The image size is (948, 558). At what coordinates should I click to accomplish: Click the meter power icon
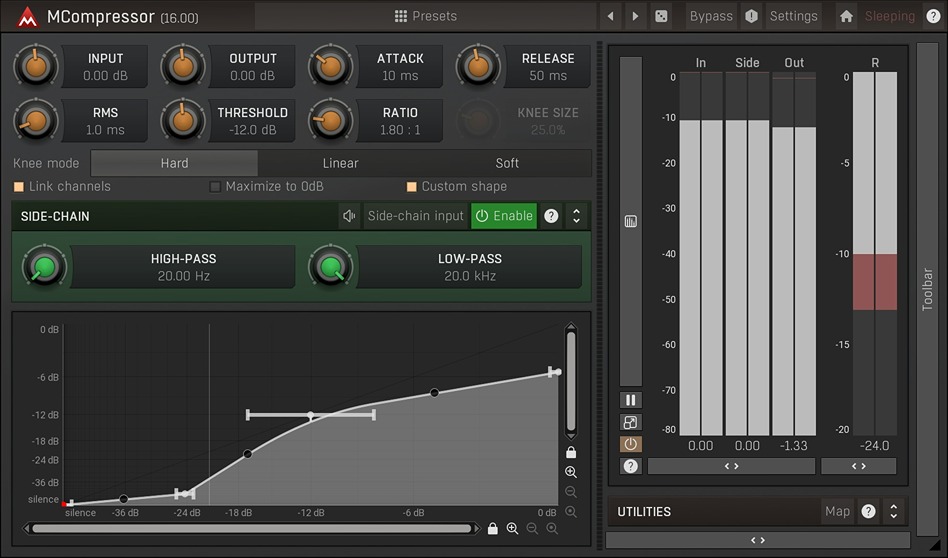click(x=630, y=444)
